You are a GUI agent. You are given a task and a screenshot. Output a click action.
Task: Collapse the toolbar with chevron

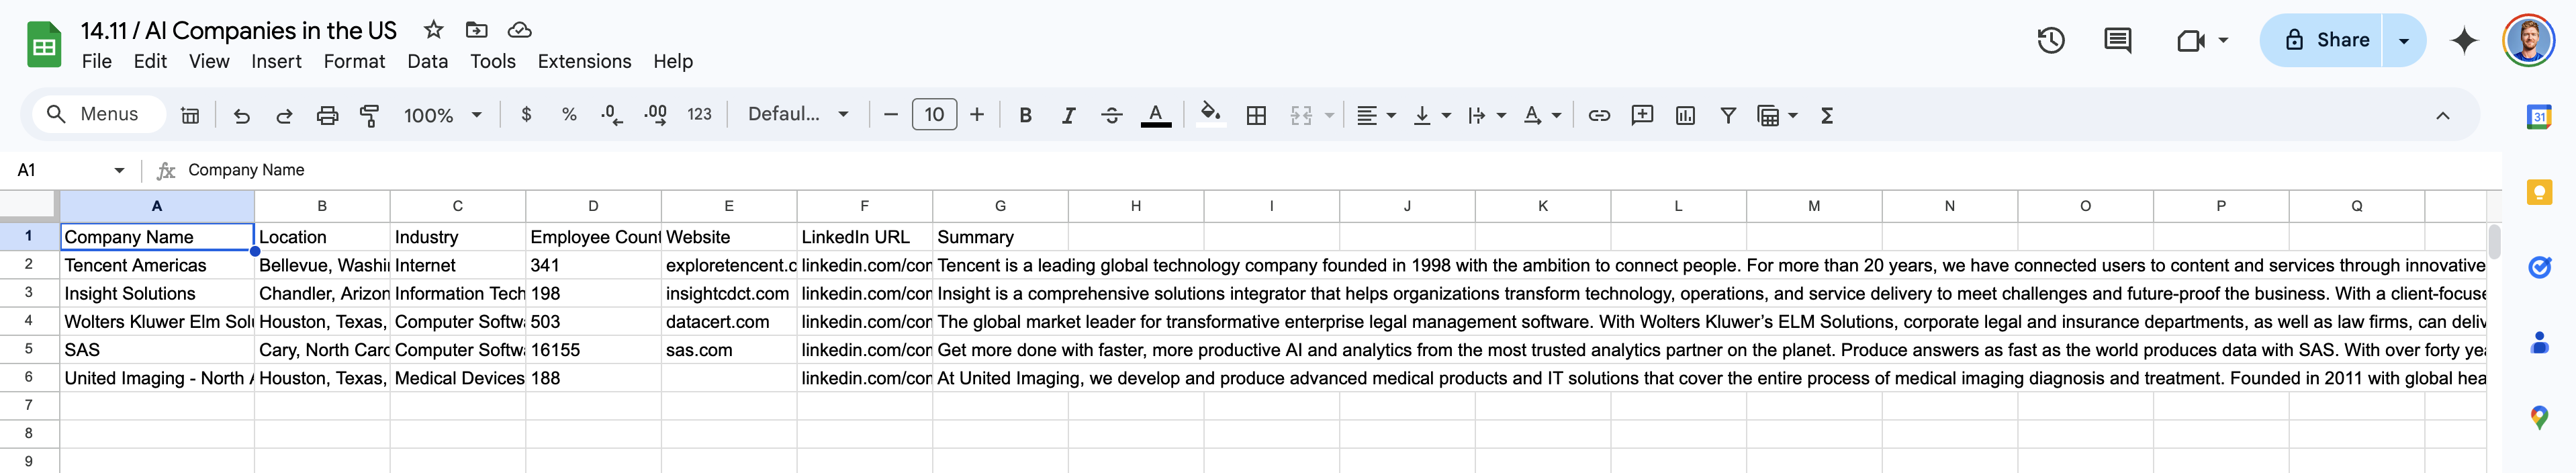click(2442, 115)
